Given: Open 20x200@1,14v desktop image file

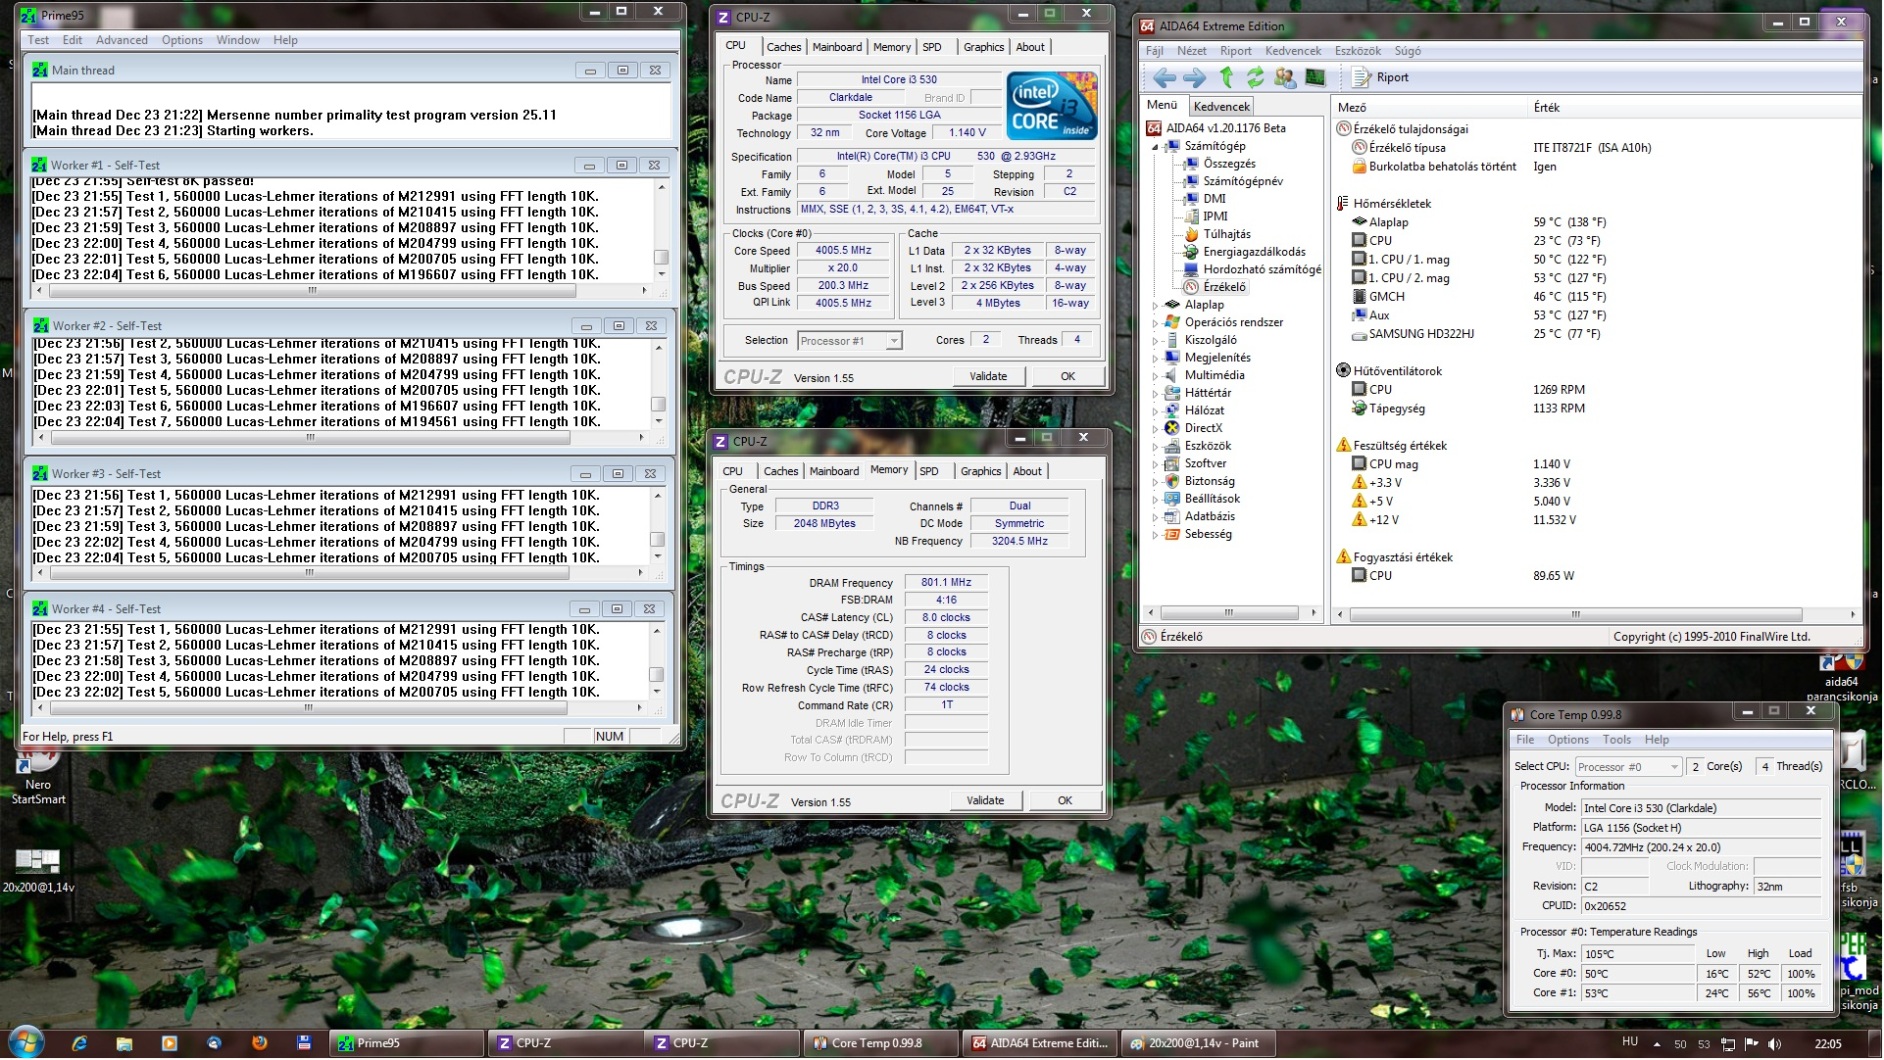Looking at the screenshot, I should 38,869.
